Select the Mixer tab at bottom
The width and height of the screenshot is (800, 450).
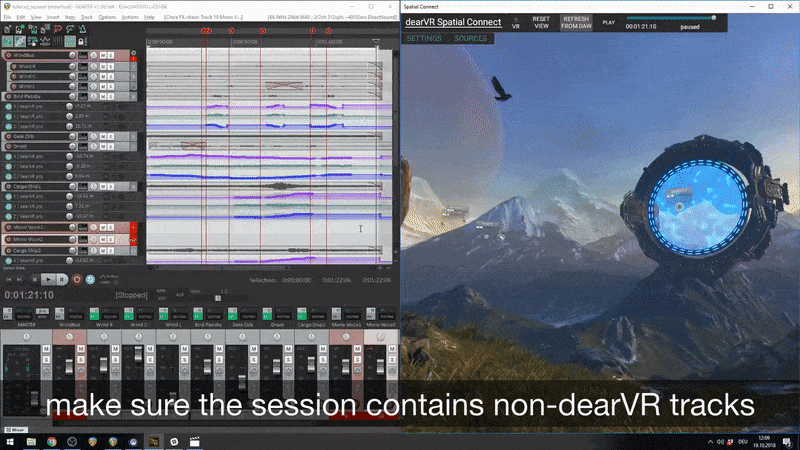coord(16,430)
